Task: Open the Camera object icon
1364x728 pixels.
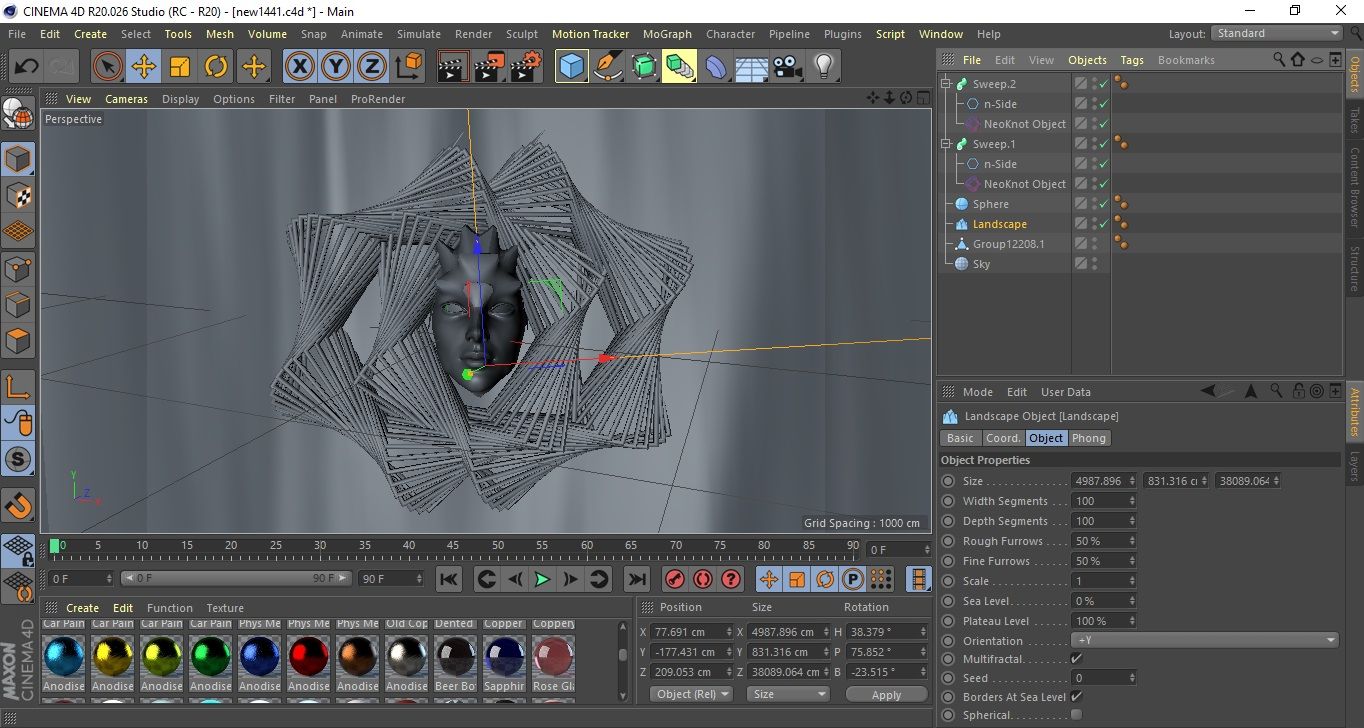Action: pos(788,67)
